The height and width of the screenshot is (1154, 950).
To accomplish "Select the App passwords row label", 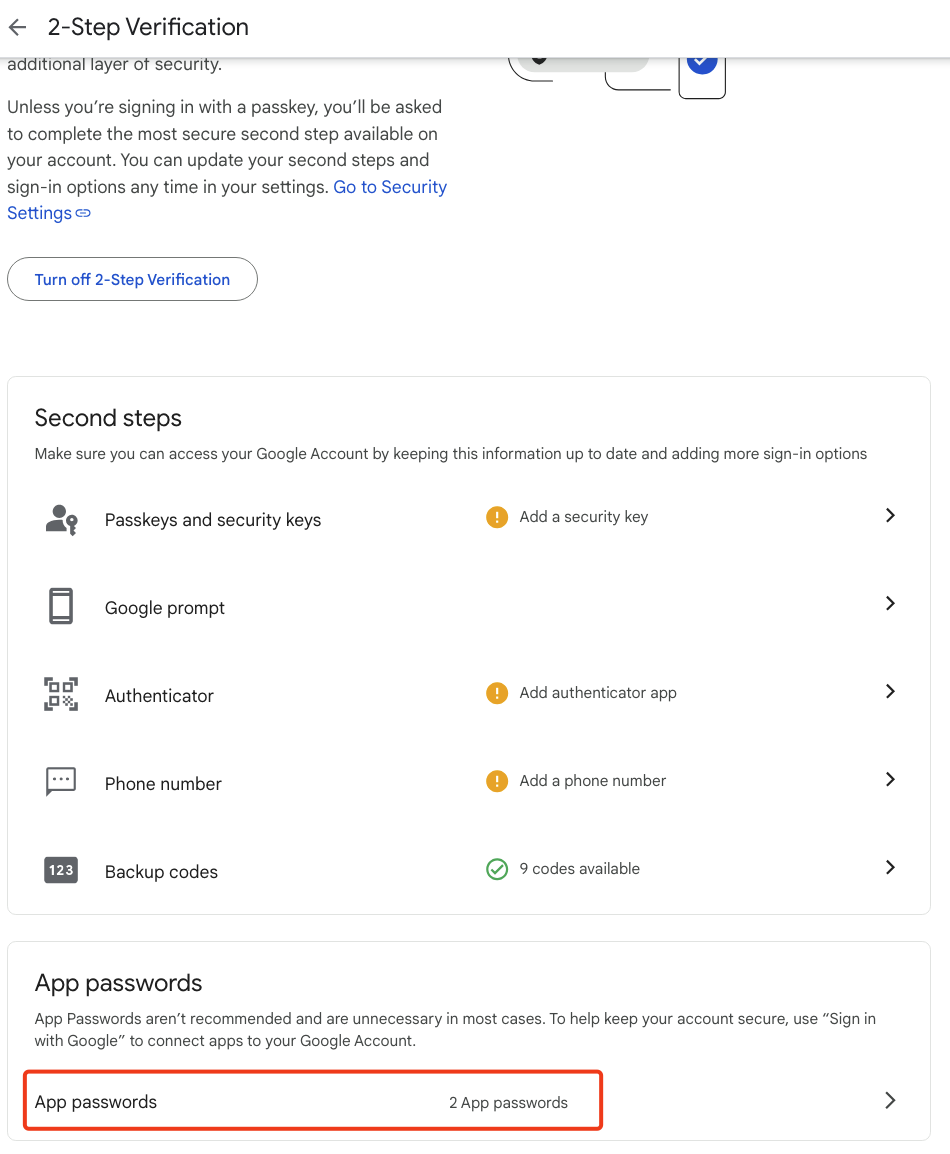I will 96,1102.
